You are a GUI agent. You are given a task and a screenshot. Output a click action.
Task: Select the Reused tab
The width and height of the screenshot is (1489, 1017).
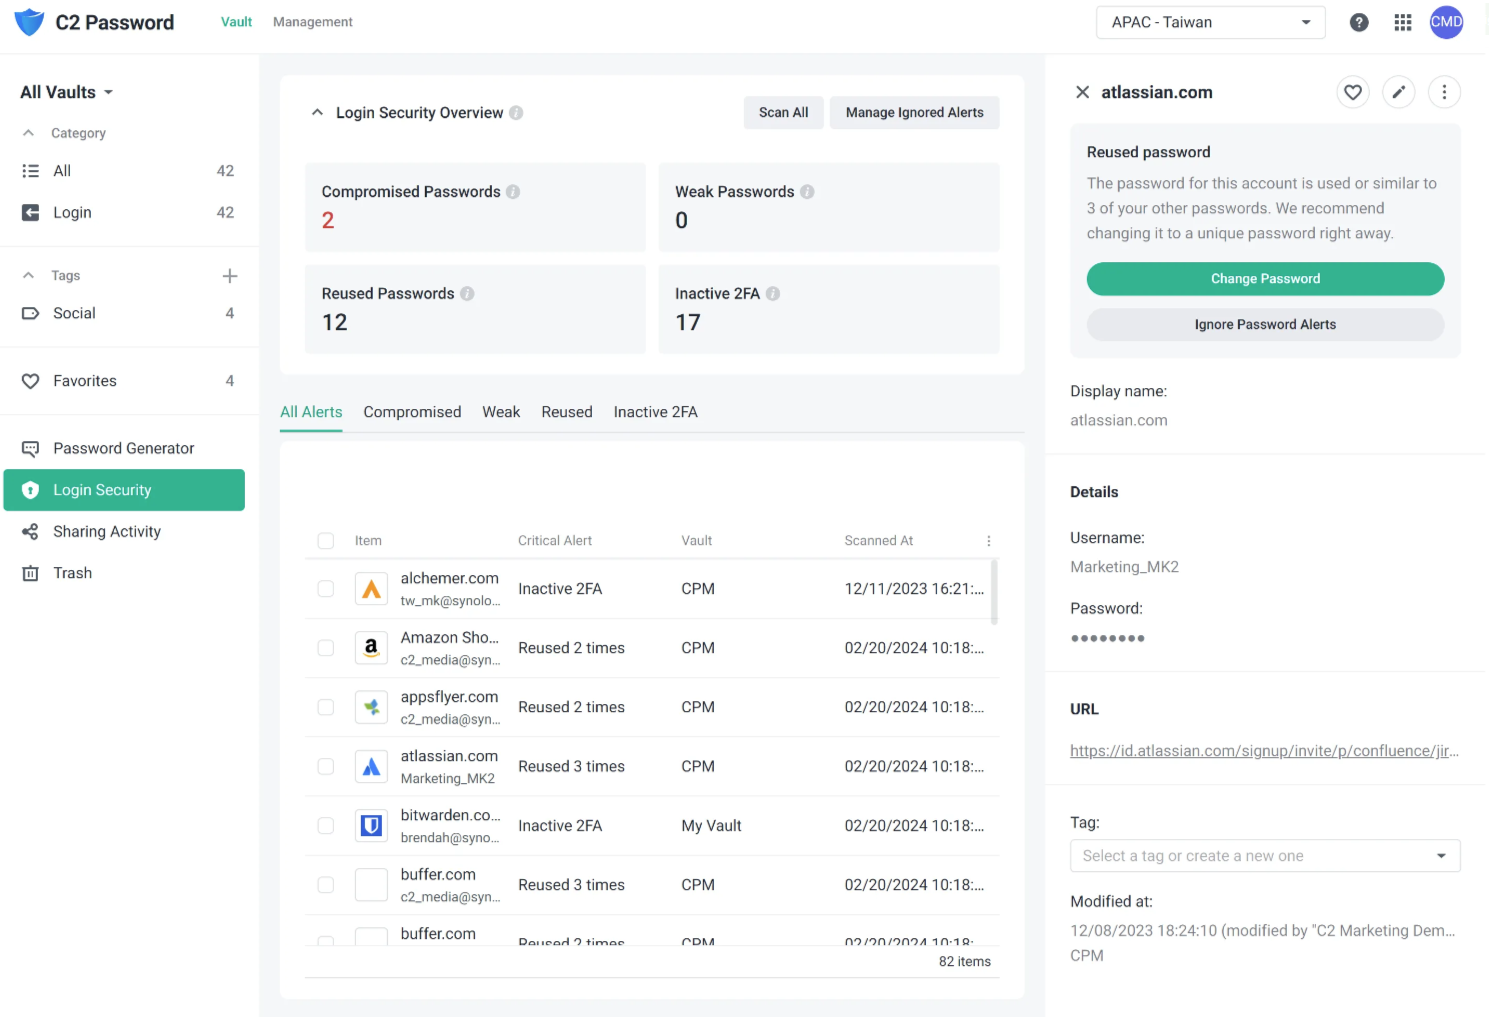[567, 412]
